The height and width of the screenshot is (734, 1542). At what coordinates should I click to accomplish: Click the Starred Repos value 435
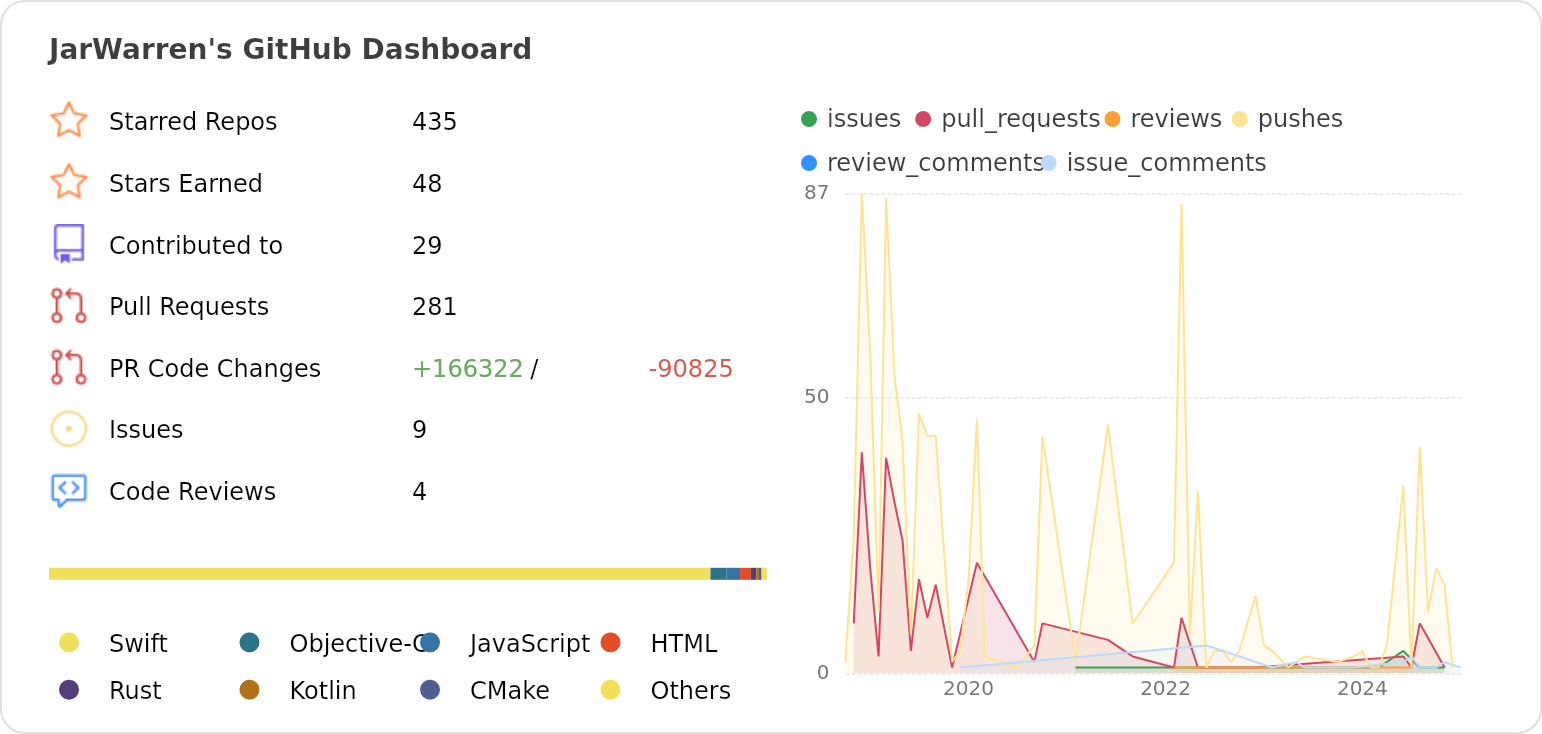click(435, 122)
